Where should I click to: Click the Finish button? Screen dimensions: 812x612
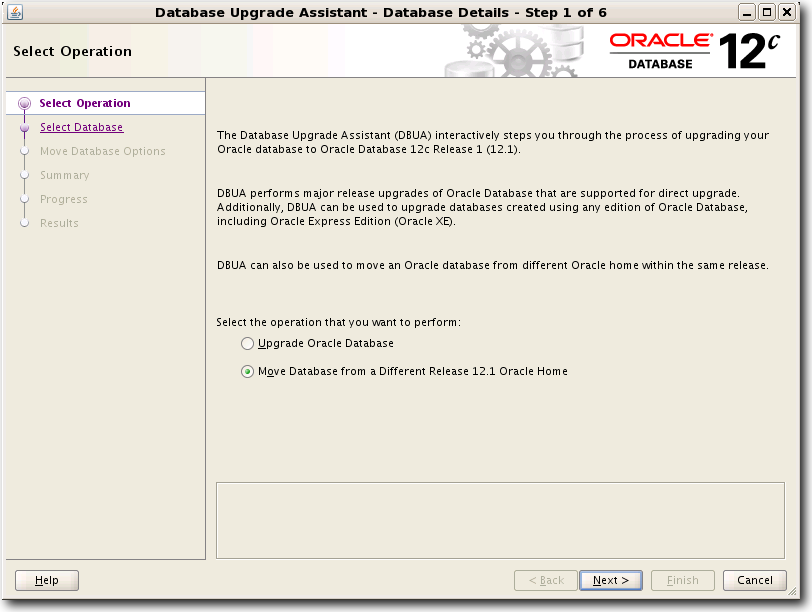[x=683, y=580]
